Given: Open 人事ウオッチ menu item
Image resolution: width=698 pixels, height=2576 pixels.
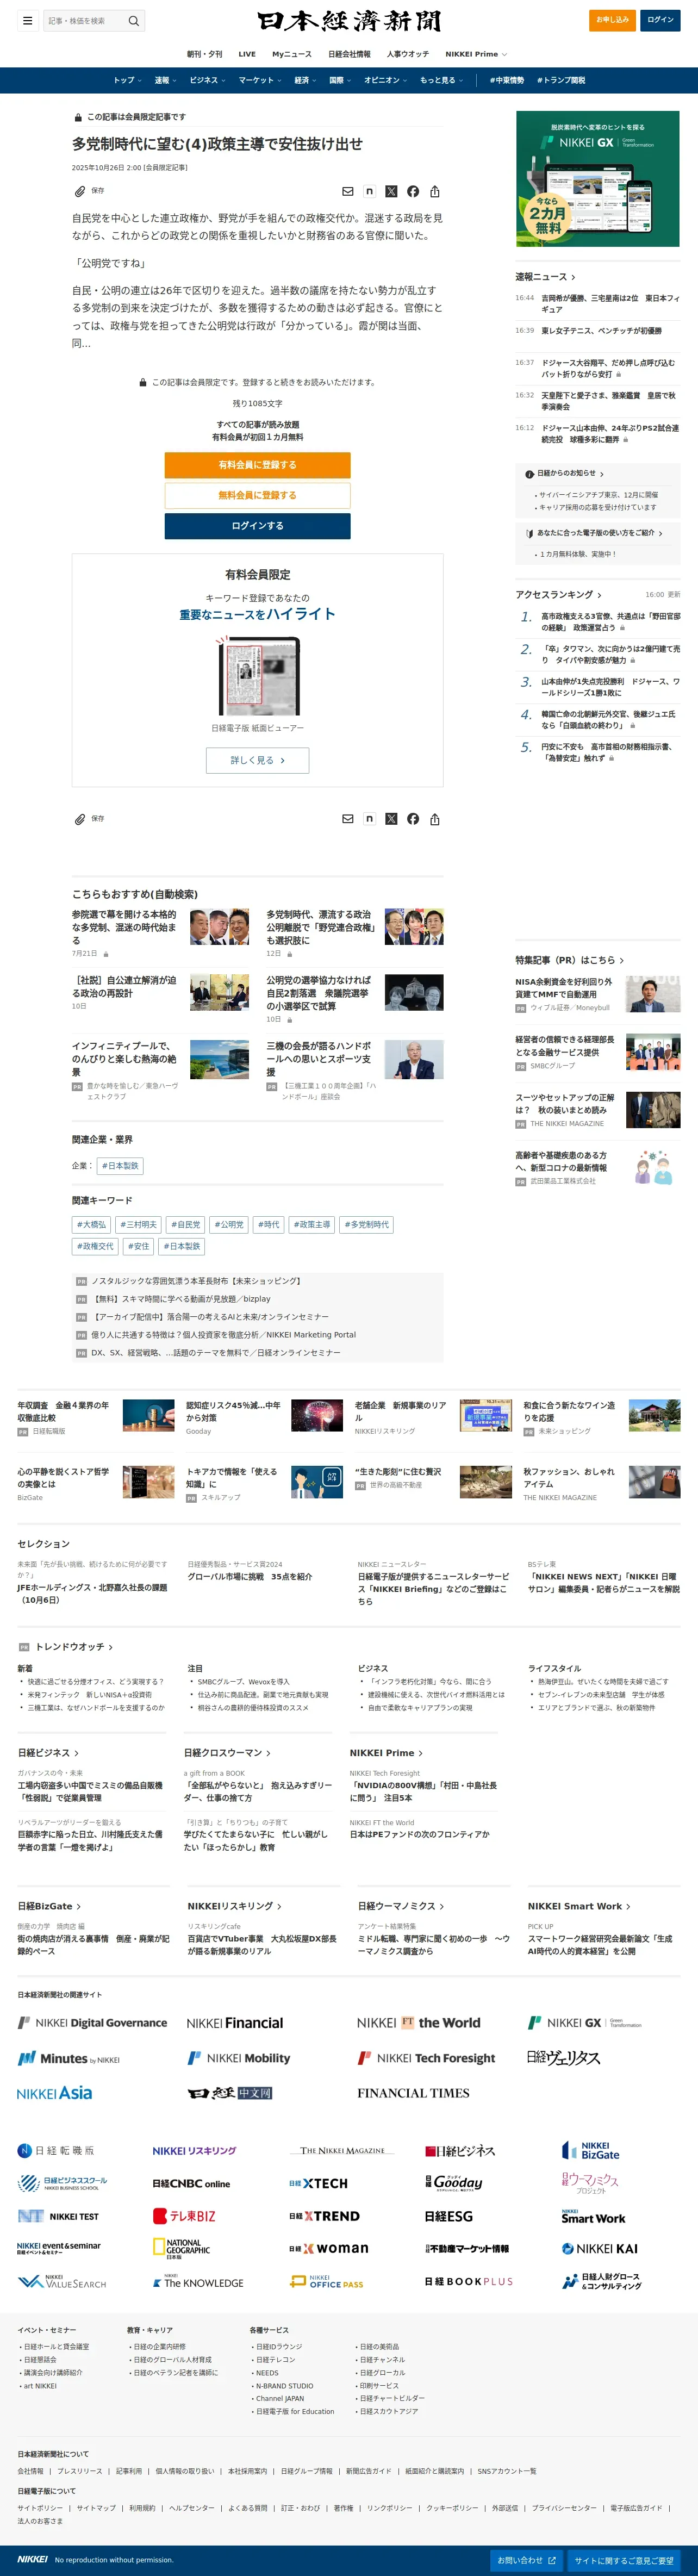Looking at the screenshot, I should pos(408,54).
